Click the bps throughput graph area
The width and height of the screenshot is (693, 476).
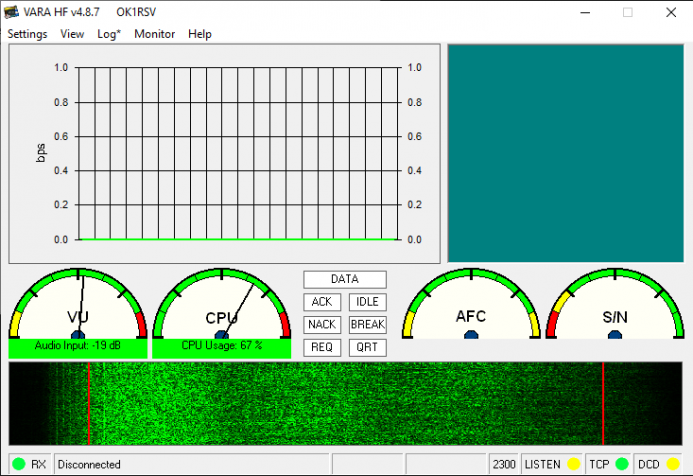coord(225,154)
